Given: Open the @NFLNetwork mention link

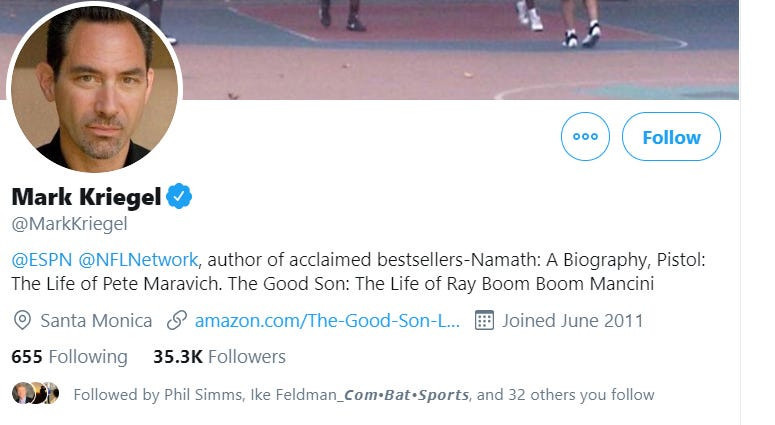Looking at the screenshot, I should pos(138,259).
